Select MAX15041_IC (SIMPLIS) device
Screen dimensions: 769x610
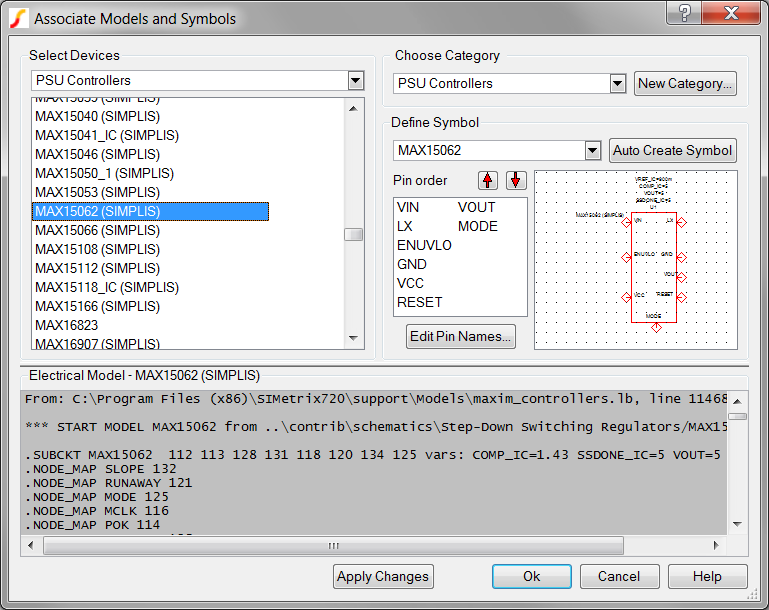(x=107, y=135)
